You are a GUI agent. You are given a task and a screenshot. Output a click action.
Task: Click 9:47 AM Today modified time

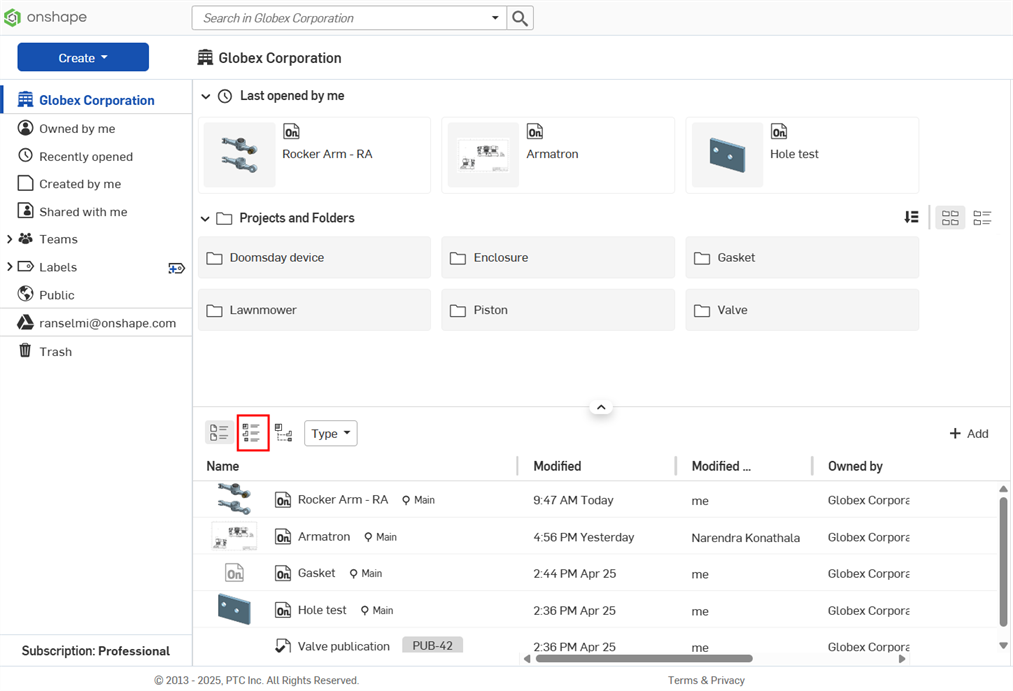(x=573, y=500)
